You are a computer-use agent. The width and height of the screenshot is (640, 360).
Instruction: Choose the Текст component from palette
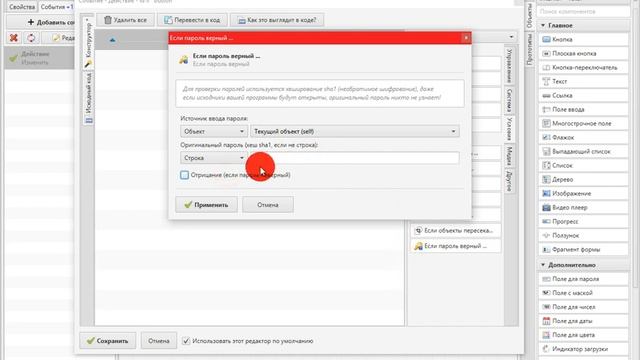click(x=583, y=81)
